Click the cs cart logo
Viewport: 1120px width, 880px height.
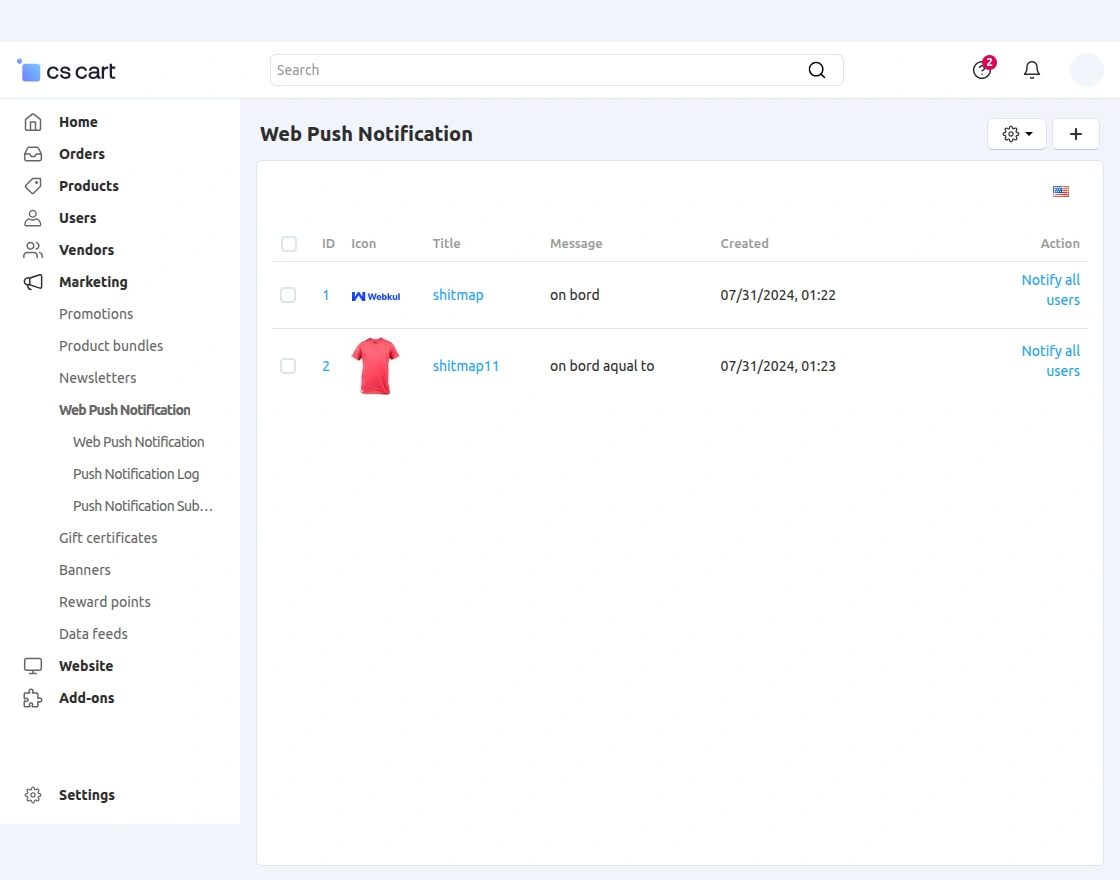(x=66, y=71)
